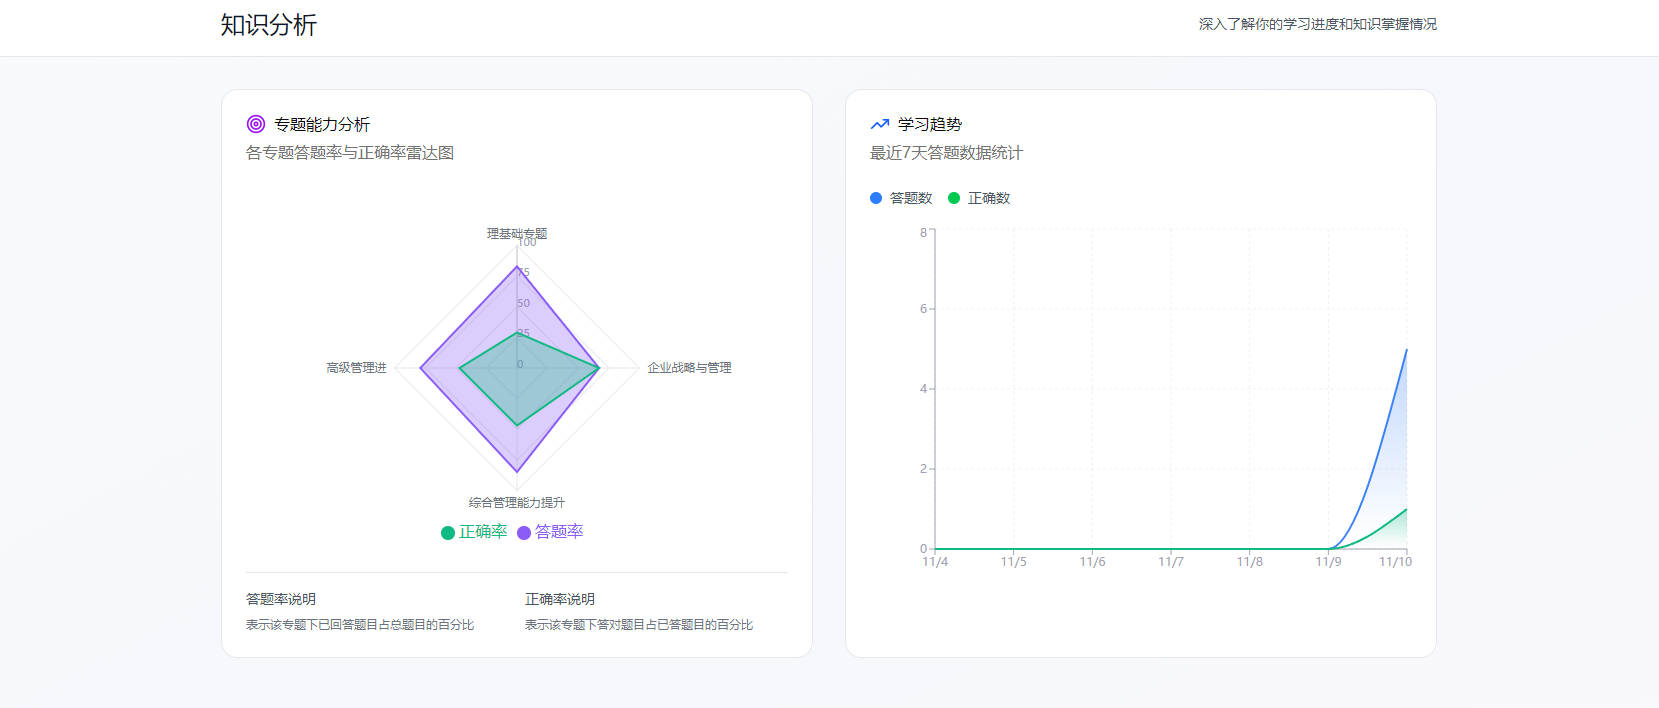The image size is (1659, 708).
Task: Click the target icon beside 专题能力分析
Action: click(256, 124)
